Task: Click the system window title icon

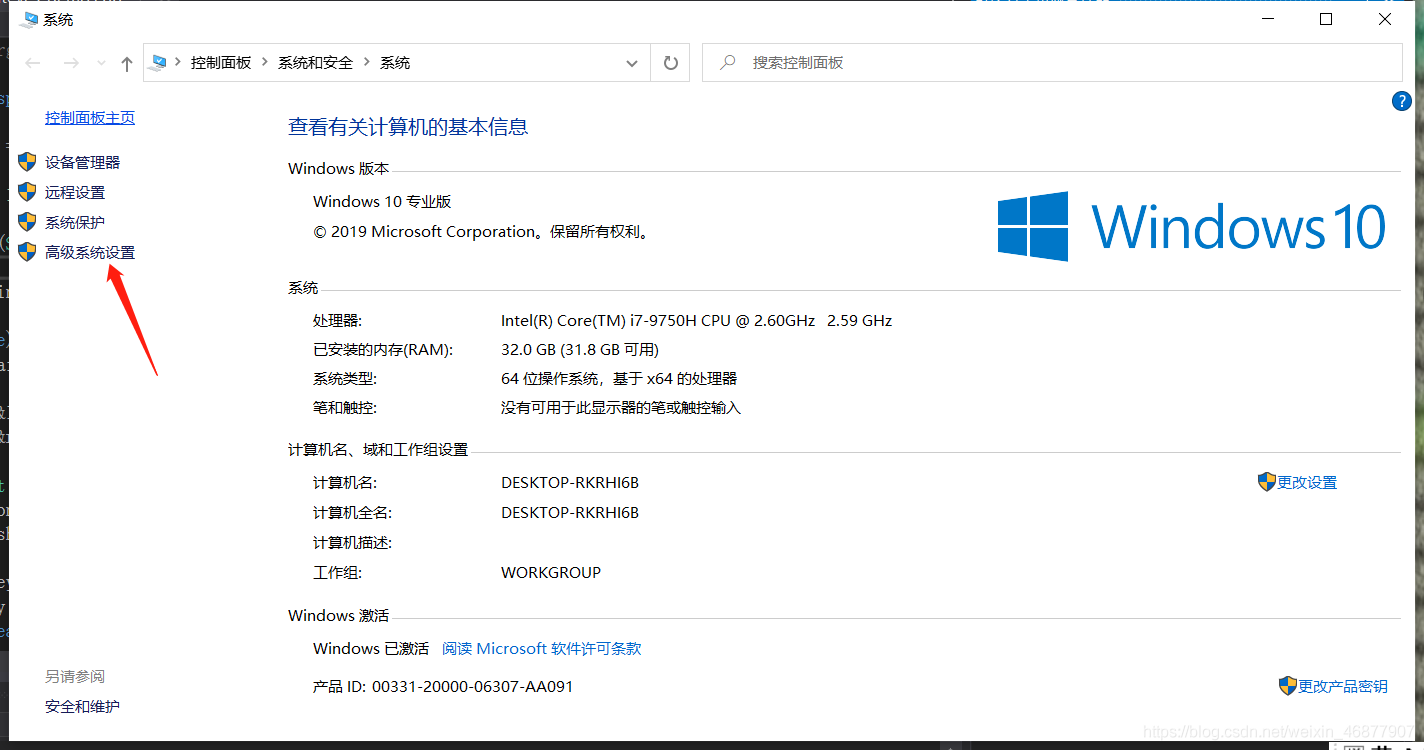Action: [x=28, y=19]
